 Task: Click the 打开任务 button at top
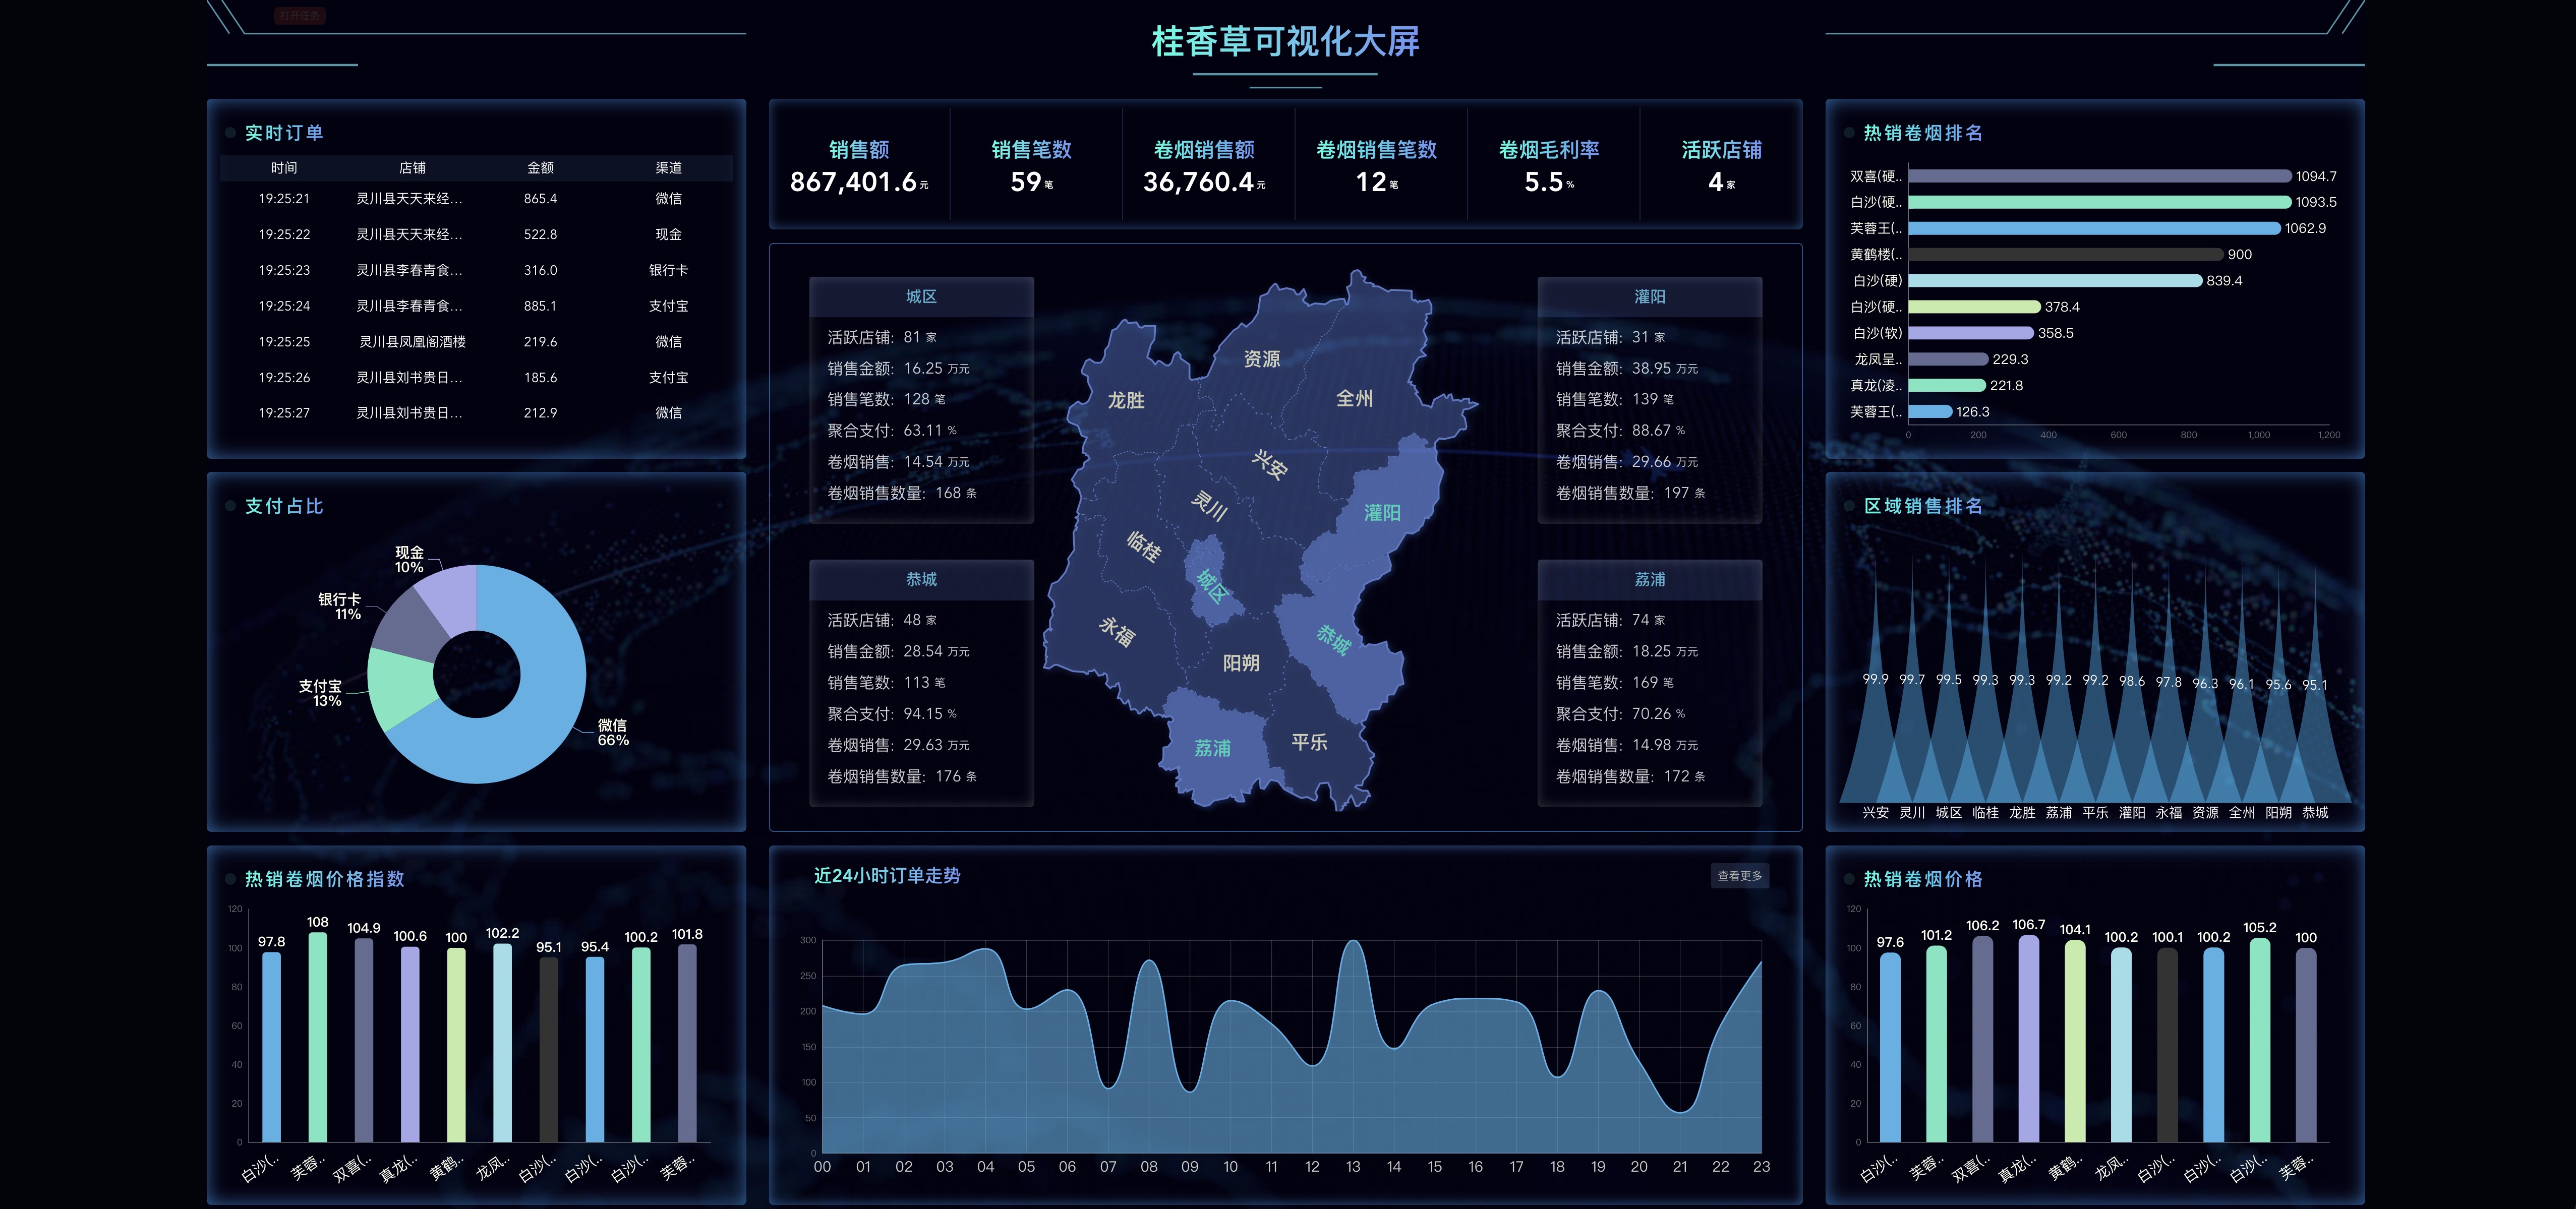coord(300,16)
